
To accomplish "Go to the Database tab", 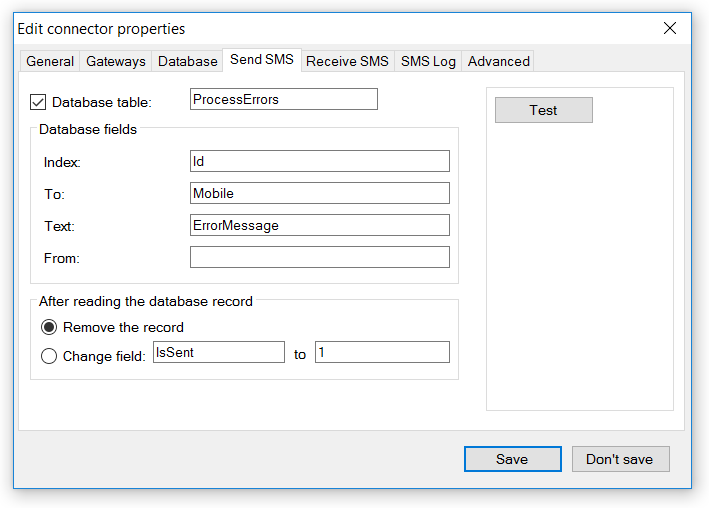I will [187, 61].
